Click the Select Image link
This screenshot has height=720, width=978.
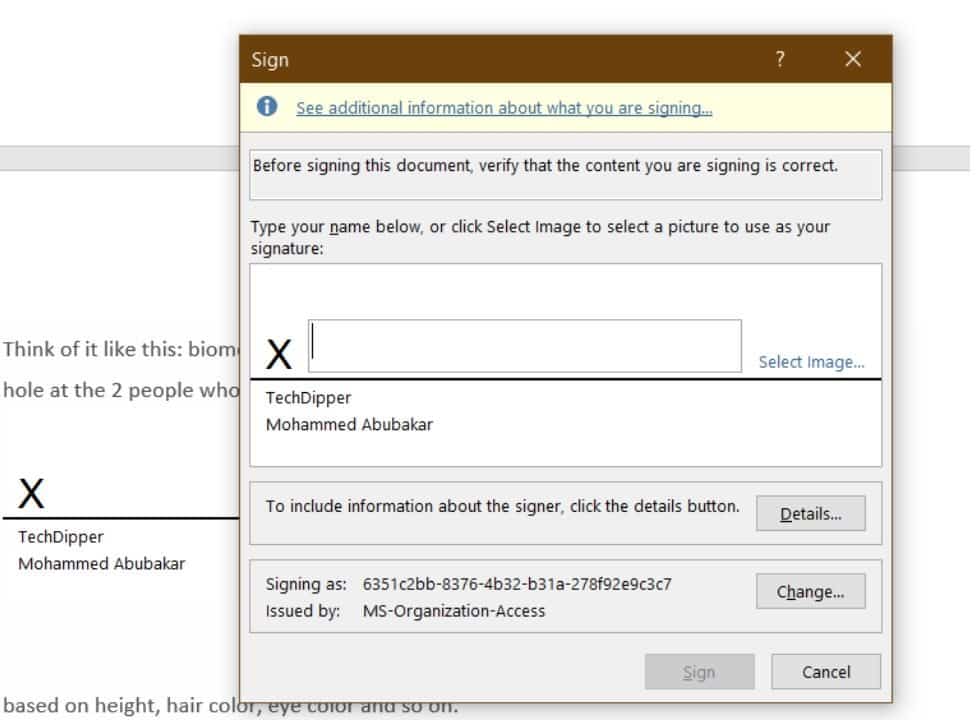pos(811,362)
